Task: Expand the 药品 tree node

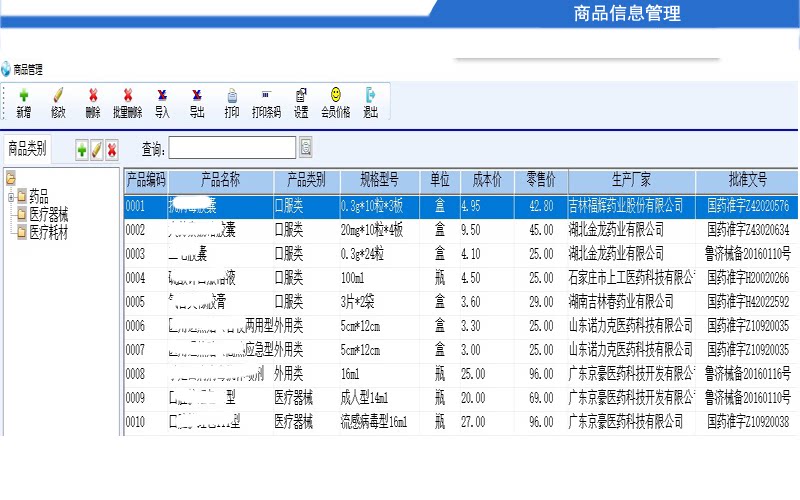Action: [x=11, y=197]
